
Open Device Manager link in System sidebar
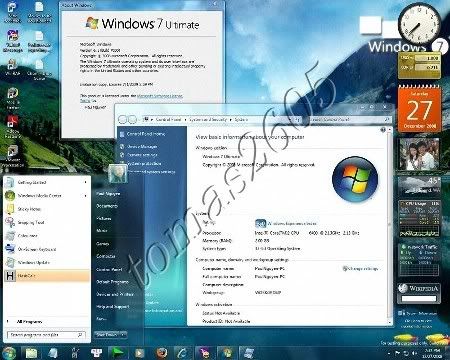(142, 146)
